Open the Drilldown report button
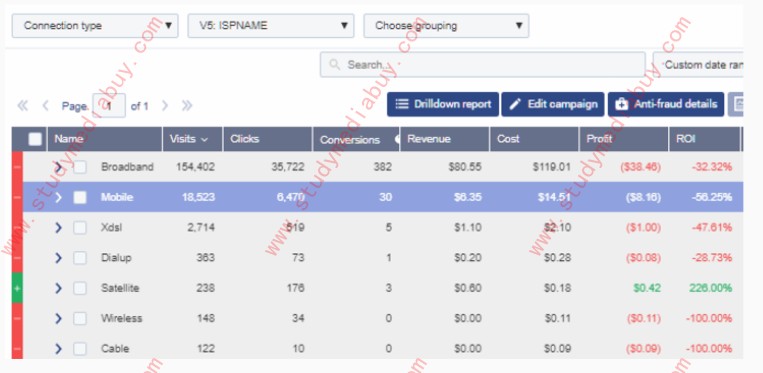 [443, 104]
